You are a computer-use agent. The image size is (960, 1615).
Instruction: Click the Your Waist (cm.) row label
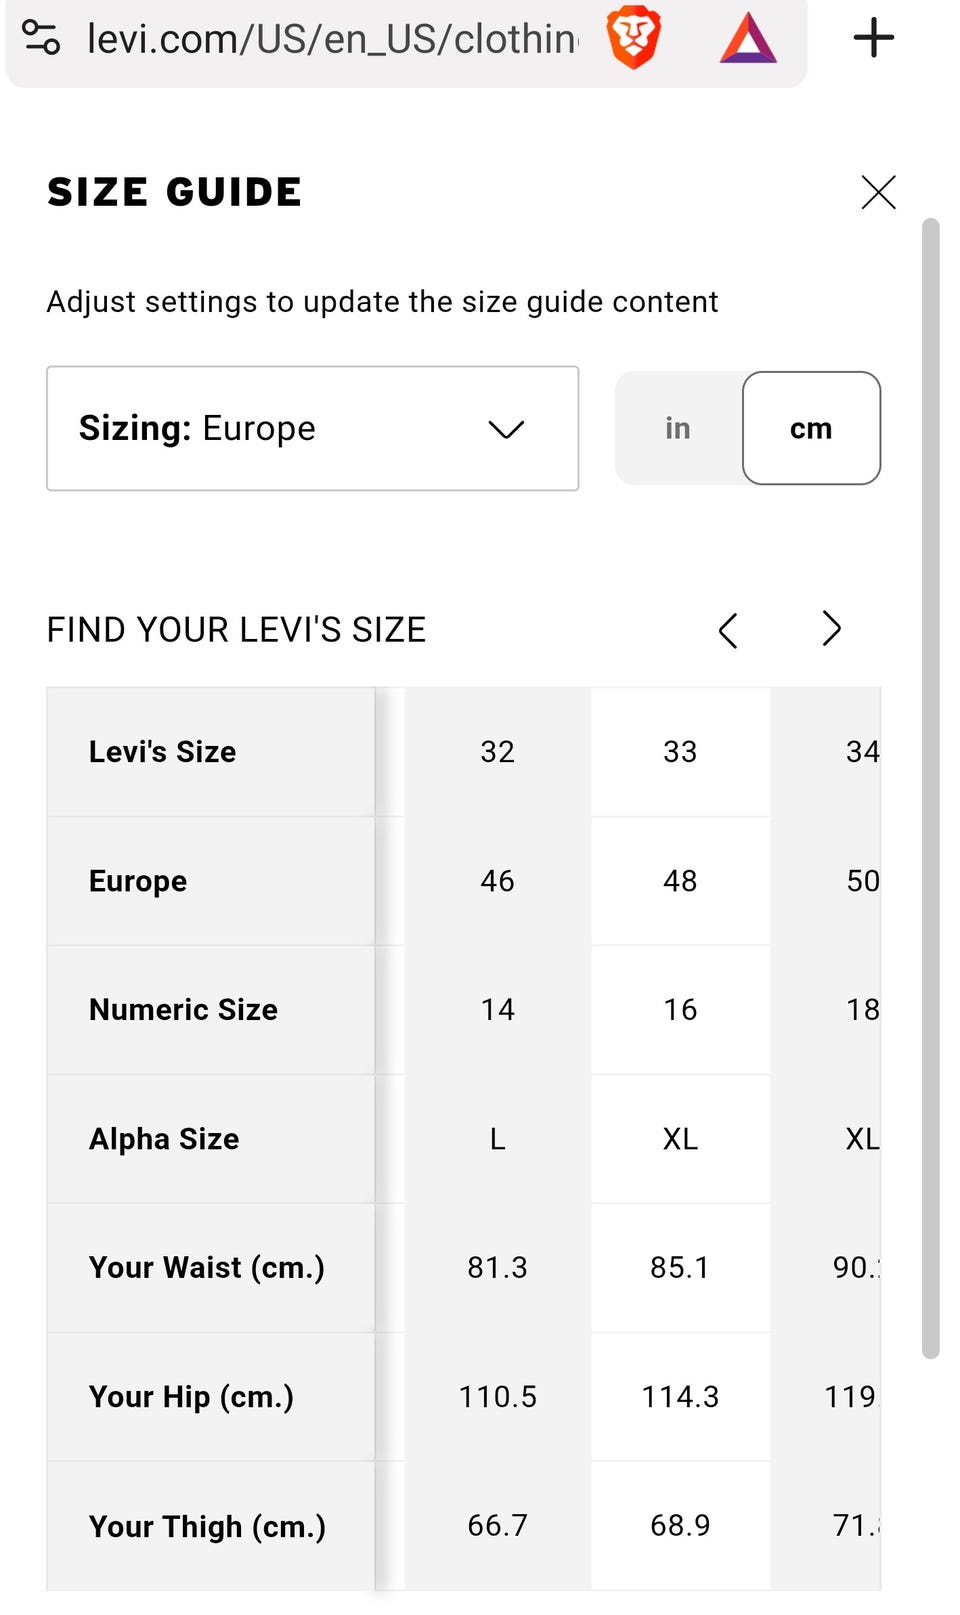(207, 1268)
